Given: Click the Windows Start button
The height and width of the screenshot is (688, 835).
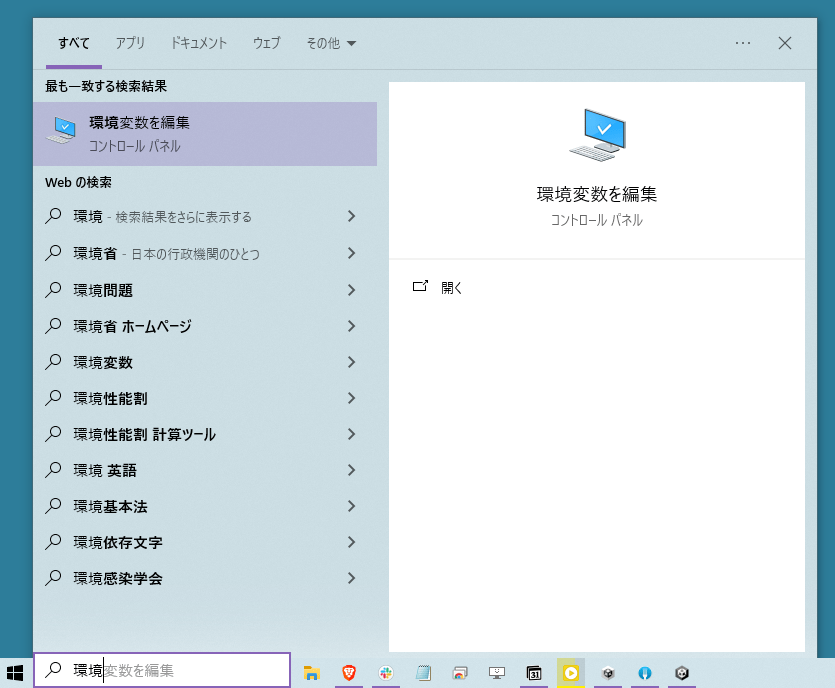Looking at the screenshot, I should (16, 672).
